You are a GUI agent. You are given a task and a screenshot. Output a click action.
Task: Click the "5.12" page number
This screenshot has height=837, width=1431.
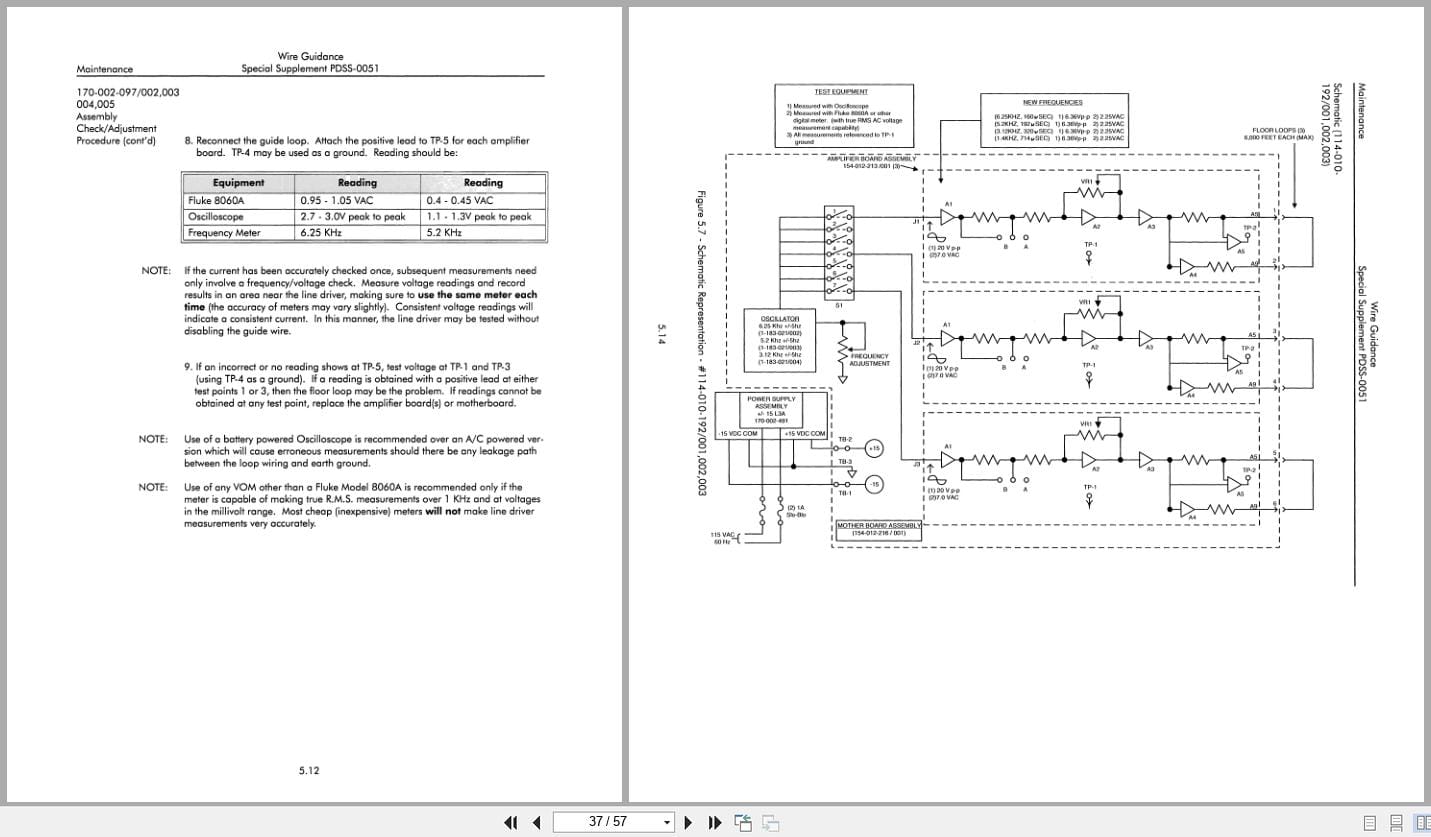pos(309,770)
